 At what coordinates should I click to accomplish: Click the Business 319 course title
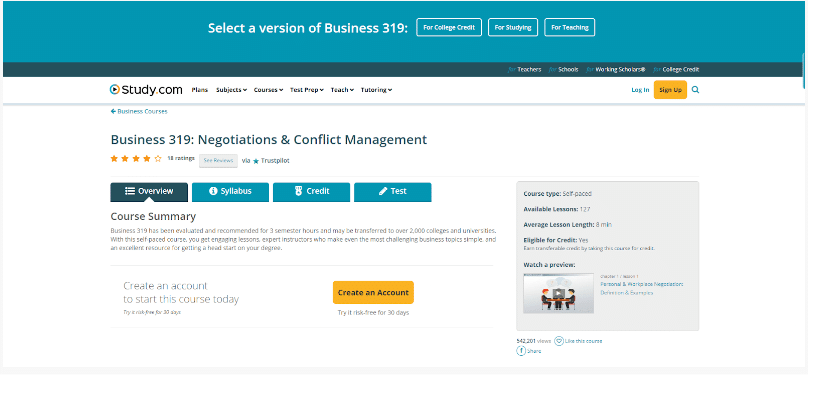coord(269,140)
